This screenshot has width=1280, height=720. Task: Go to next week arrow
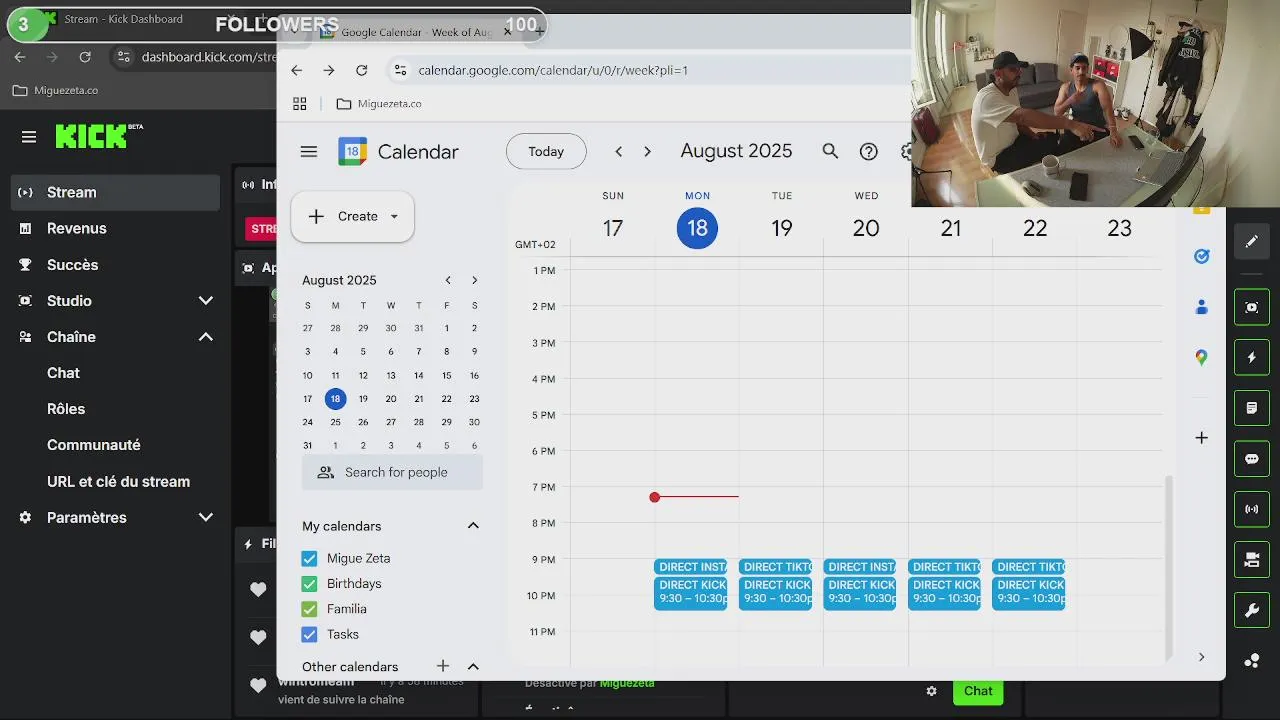coord(647,152)
